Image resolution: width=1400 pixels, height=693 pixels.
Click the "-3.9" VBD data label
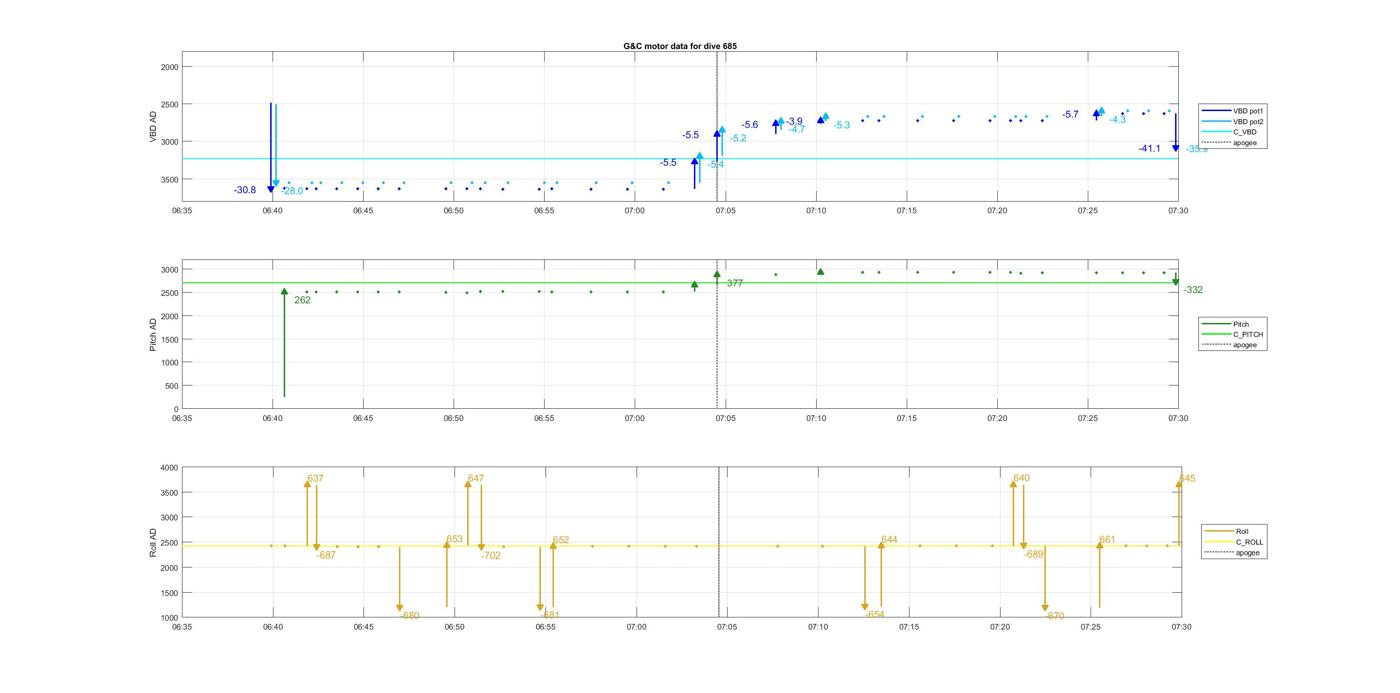(794, 122)
